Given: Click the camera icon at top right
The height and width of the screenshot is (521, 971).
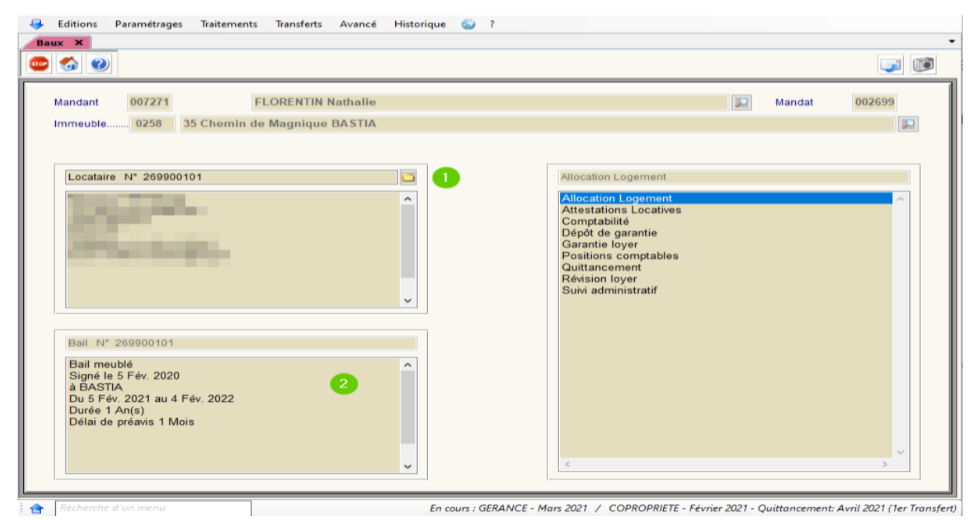Looking at the screenshot, I should [924, 64].
